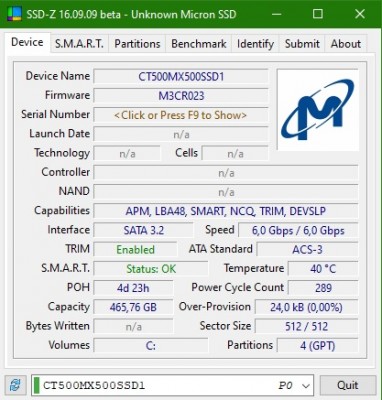Click the Quit button
The image size is (382, 400).
pyautogui.click(x=348, y=385)
